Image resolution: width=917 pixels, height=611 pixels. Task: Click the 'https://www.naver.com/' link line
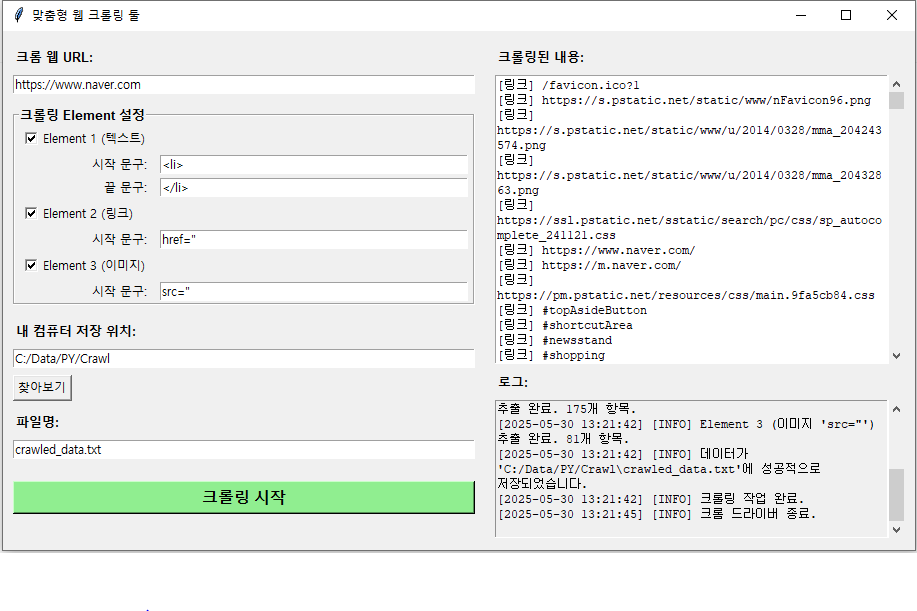(596, 250)
